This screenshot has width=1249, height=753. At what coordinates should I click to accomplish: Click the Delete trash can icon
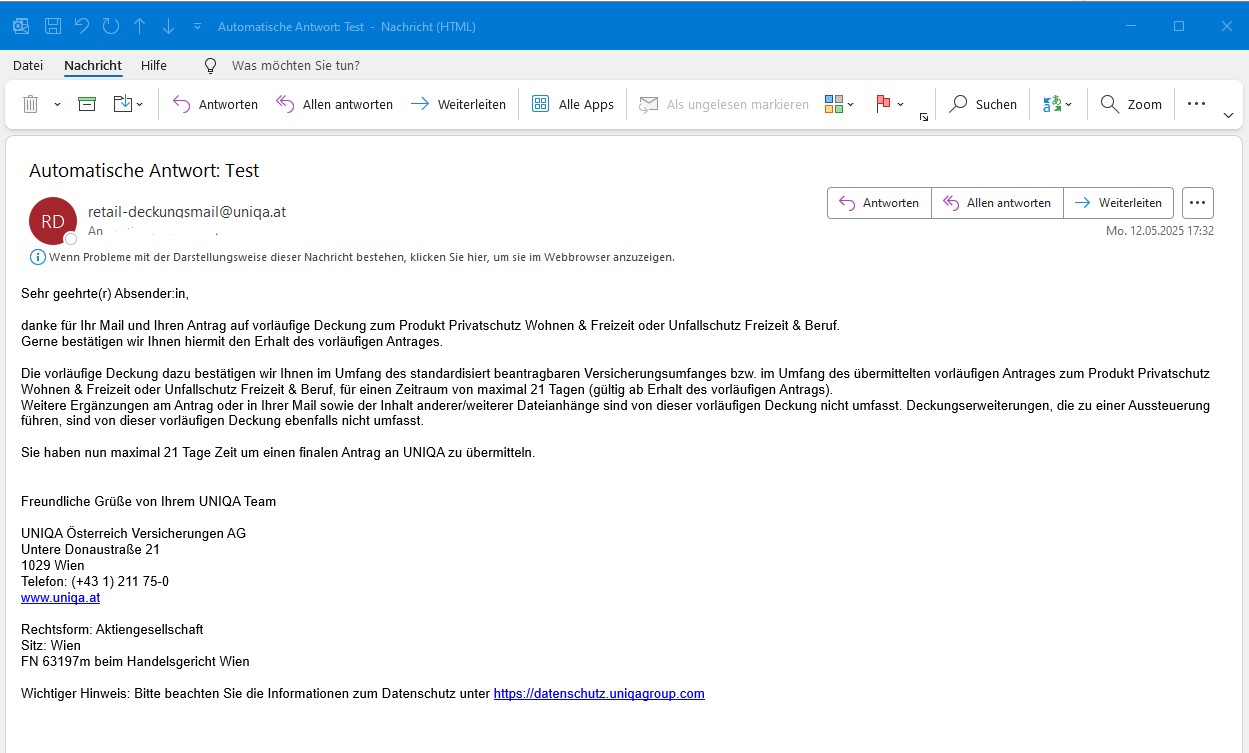pos(31,104)
